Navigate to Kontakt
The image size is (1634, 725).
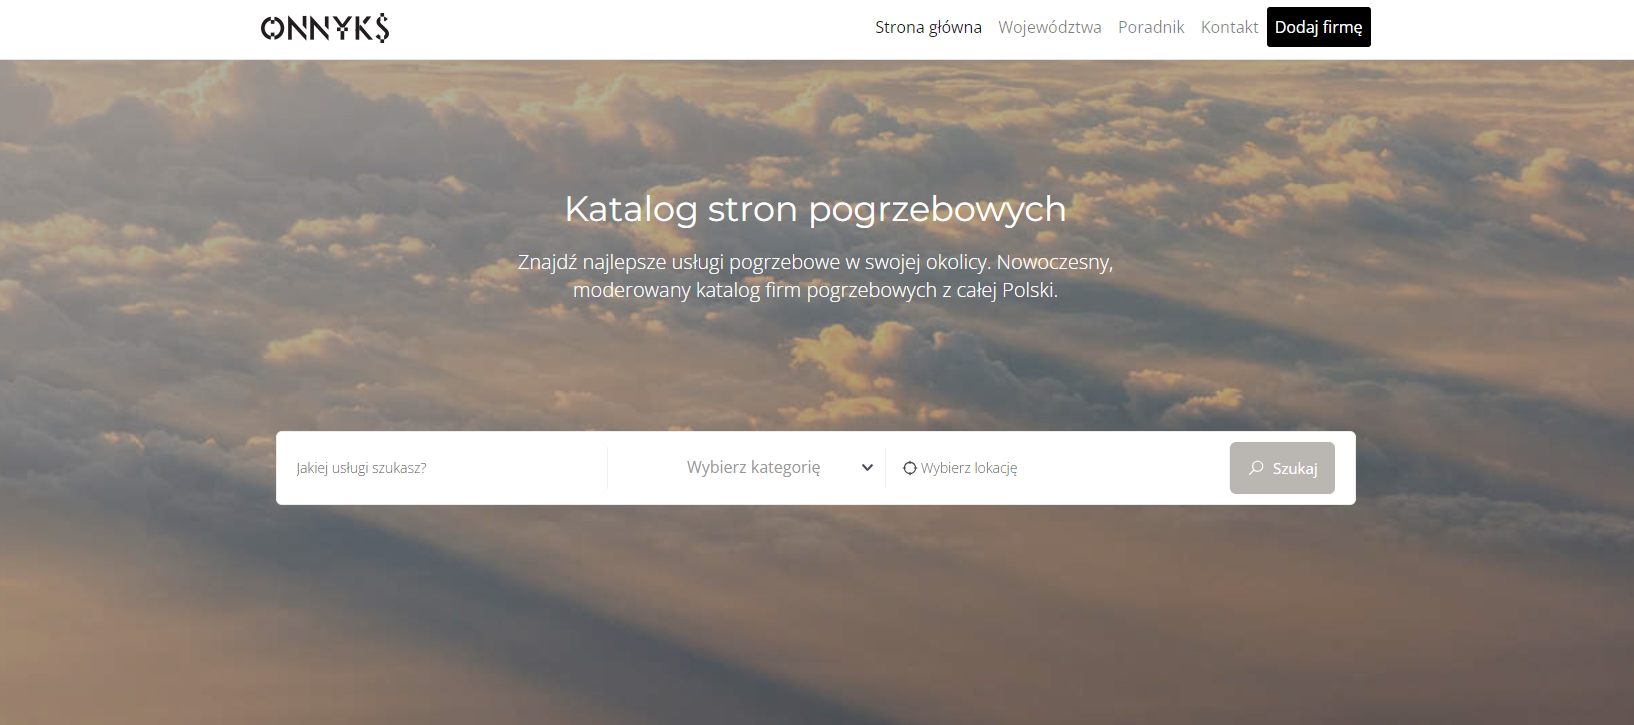(x=1229, y=27)
